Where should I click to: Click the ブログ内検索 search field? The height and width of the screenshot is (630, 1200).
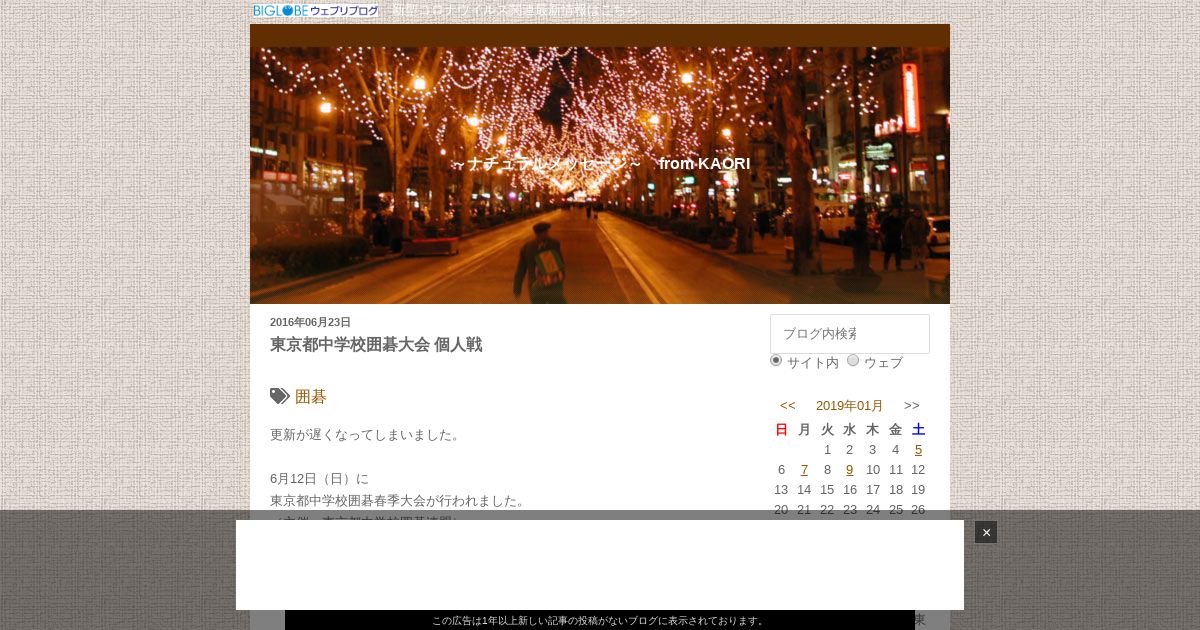click(x=850, y=334)
